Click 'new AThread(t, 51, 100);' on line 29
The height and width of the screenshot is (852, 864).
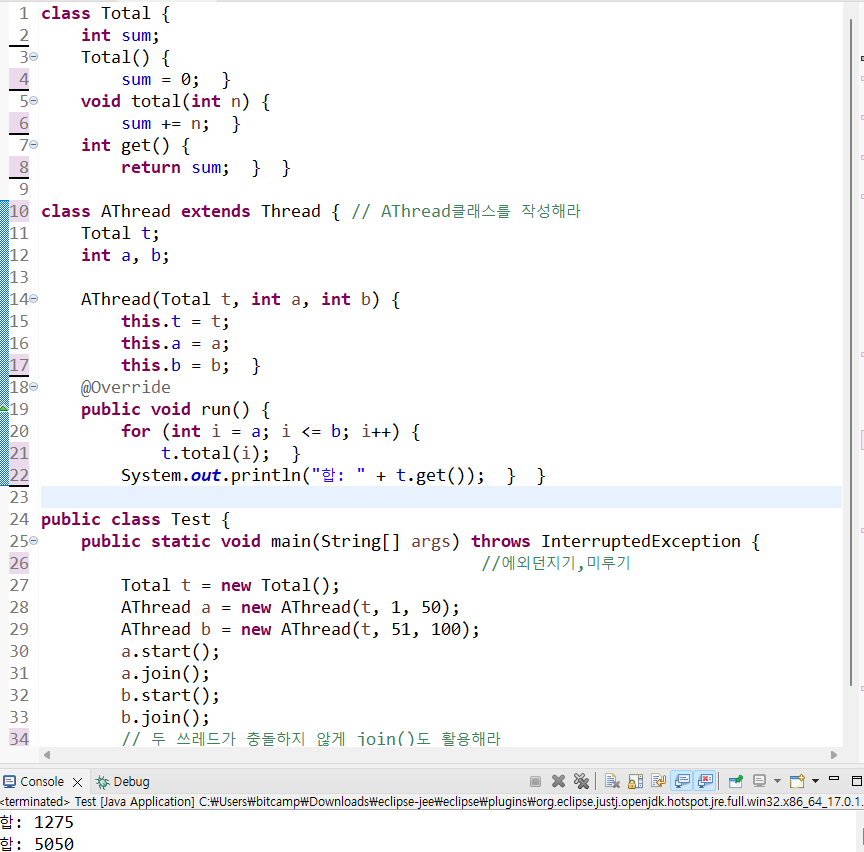coord(360,629)
